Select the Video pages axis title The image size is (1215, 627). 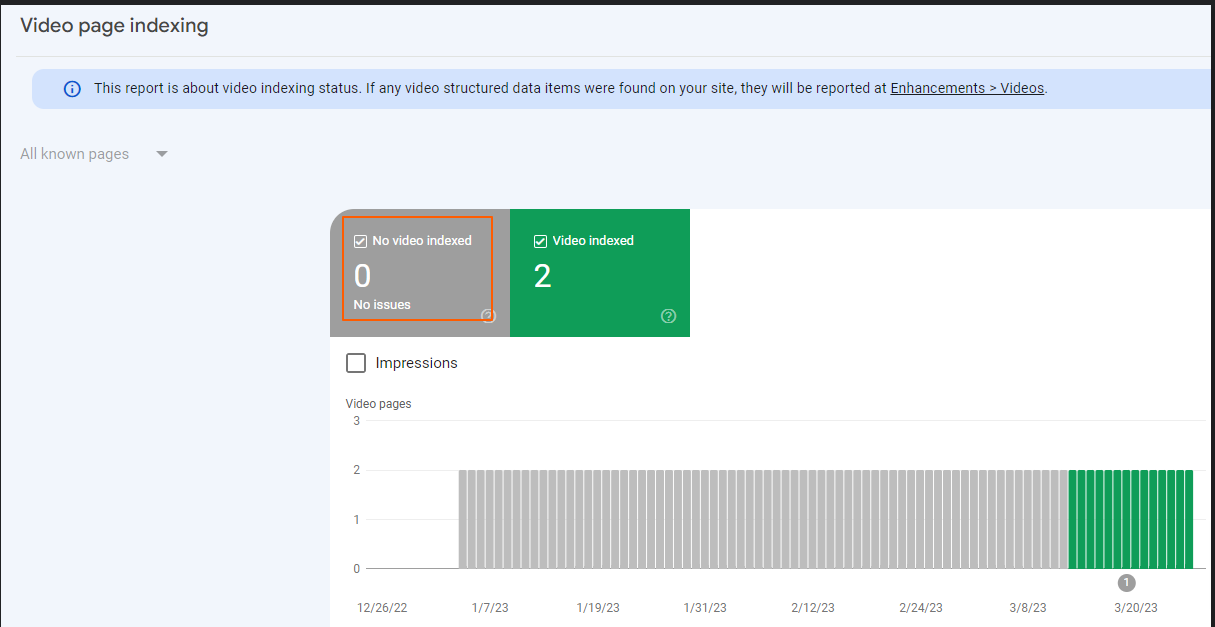coord(378,404)
